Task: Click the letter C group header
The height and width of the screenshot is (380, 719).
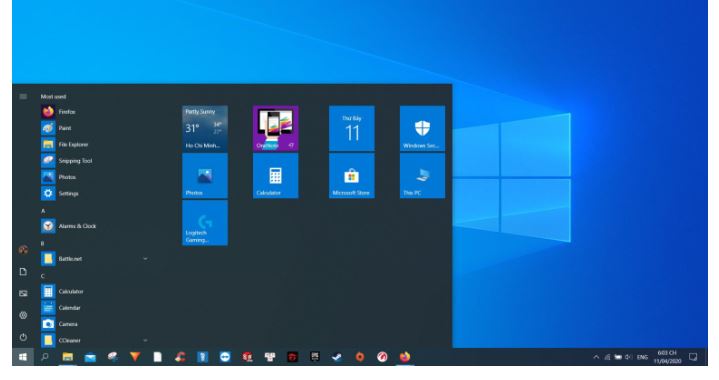Action: [x=43, y=276]
